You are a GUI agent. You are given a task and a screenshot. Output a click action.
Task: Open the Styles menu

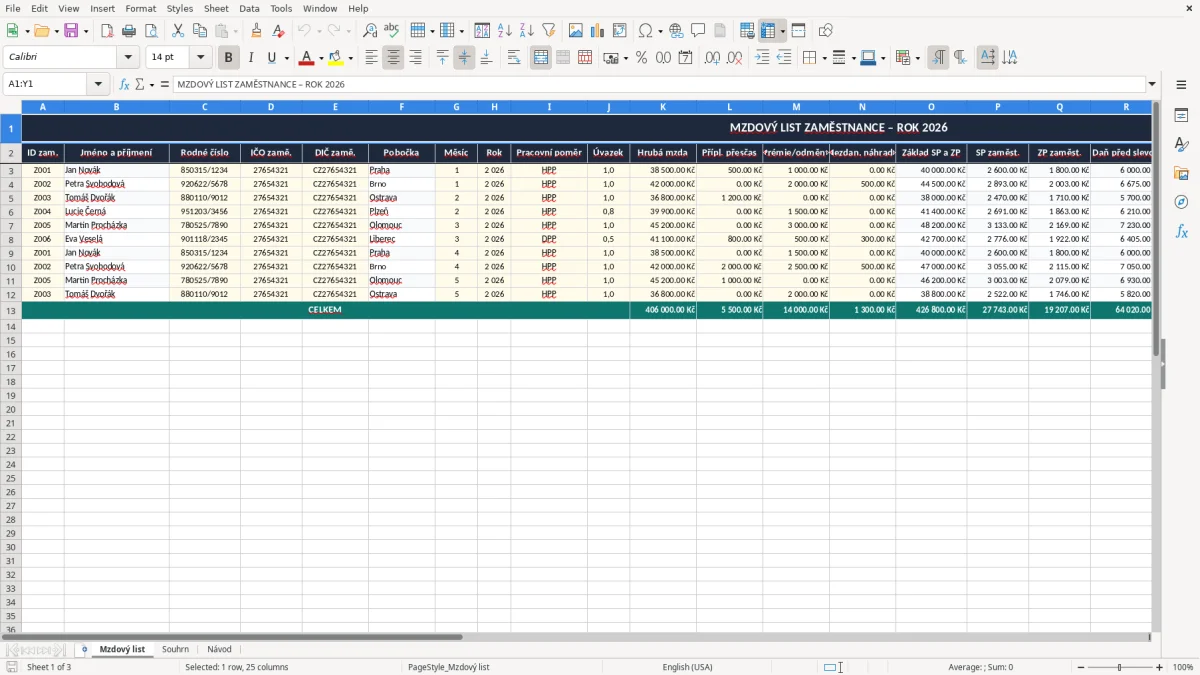click(180, 8)
